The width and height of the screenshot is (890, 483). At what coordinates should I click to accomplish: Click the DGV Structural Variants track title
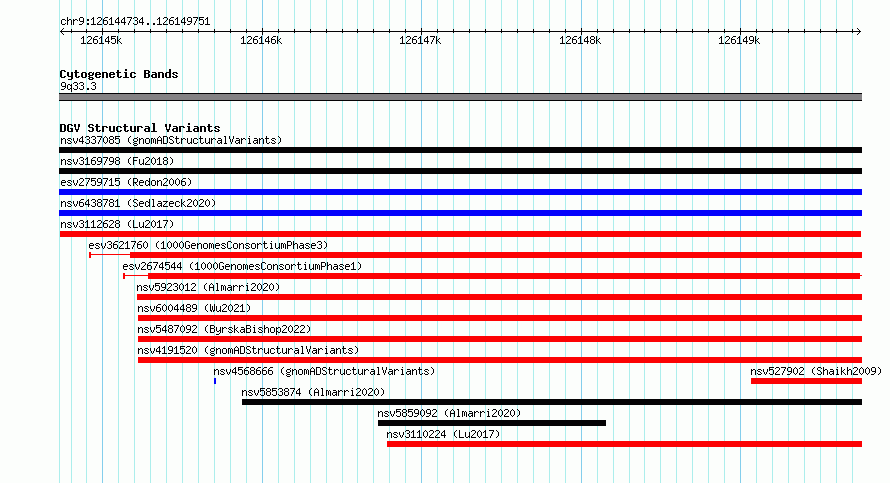tap(140, 128)
